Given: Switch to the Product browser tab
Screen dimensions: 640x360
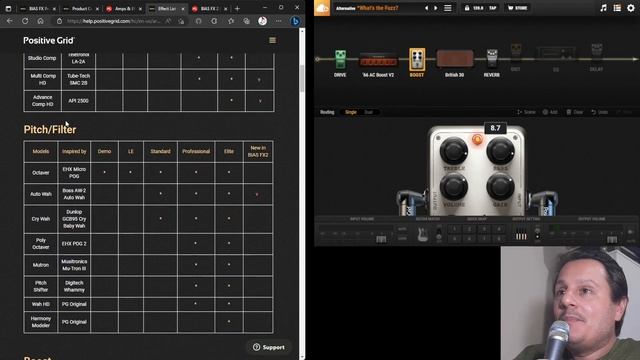Looking at the screenshot, I should click(81, 9).
